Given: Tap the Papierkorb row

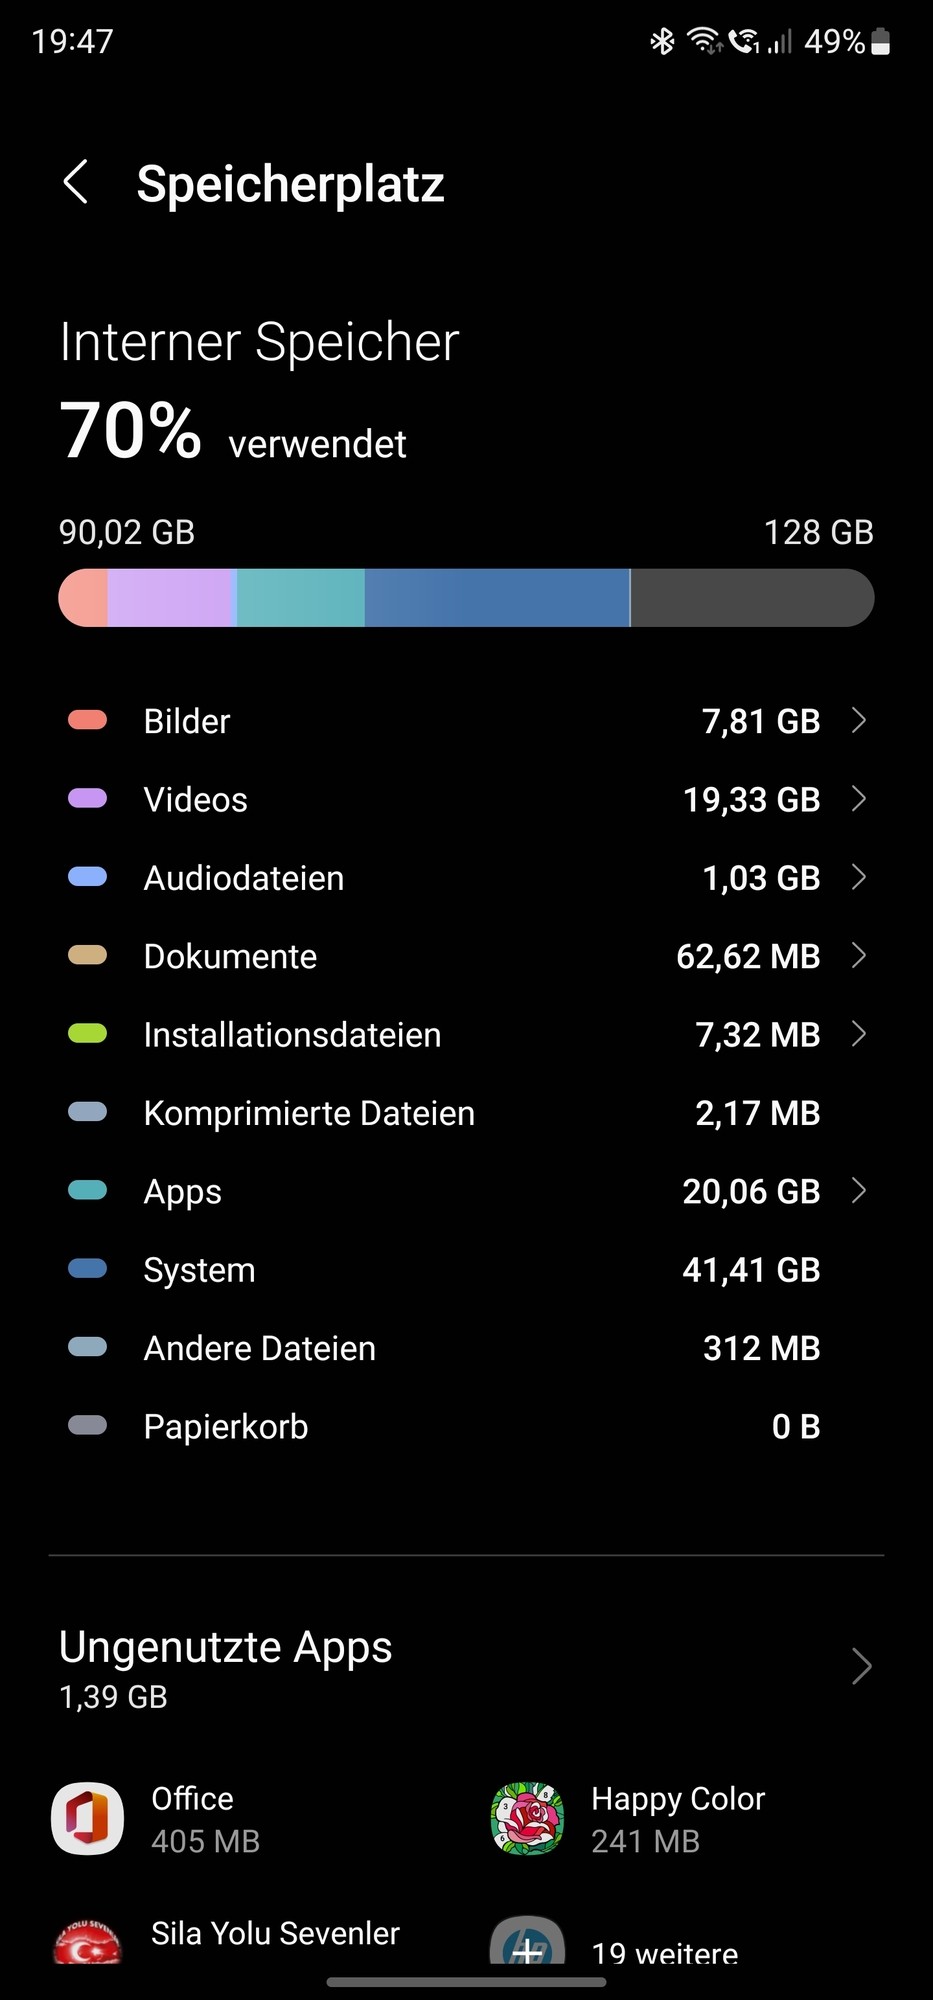Looking at the screenshot, I should (466, 1426).
